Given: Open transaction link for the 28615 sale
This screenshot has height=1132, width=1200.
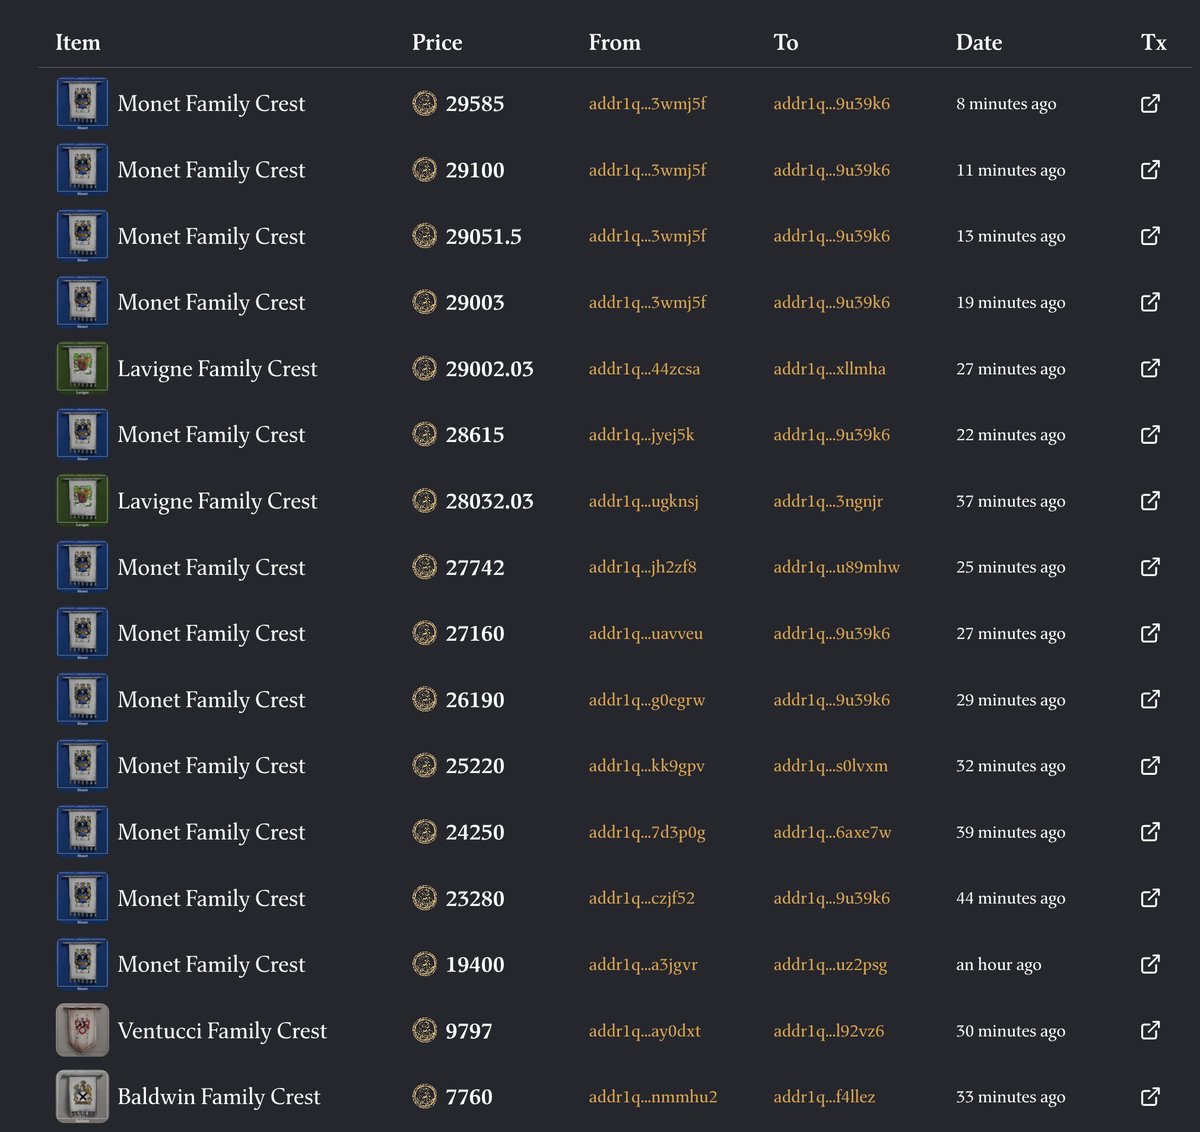Looking at the screenshot, I should tap(1150, 434).
